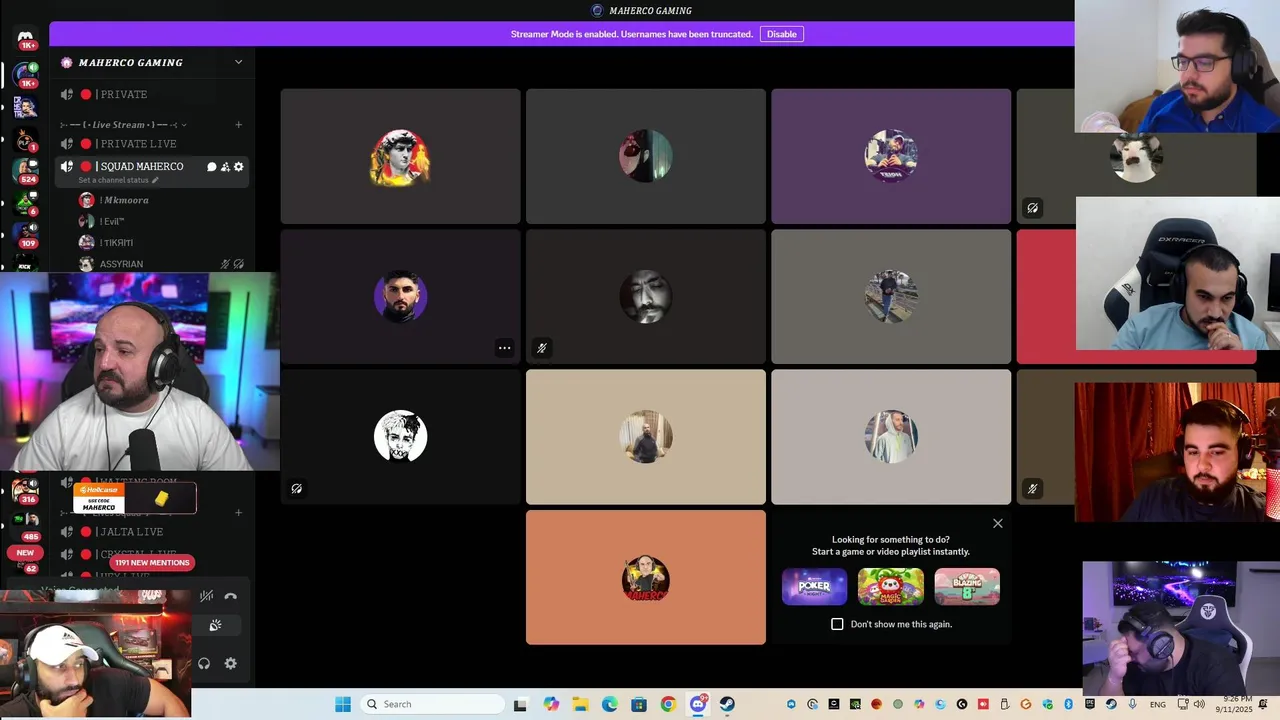Open user settings gear icon
This screenshot has width=1280, height=720.
pos(231,663)
